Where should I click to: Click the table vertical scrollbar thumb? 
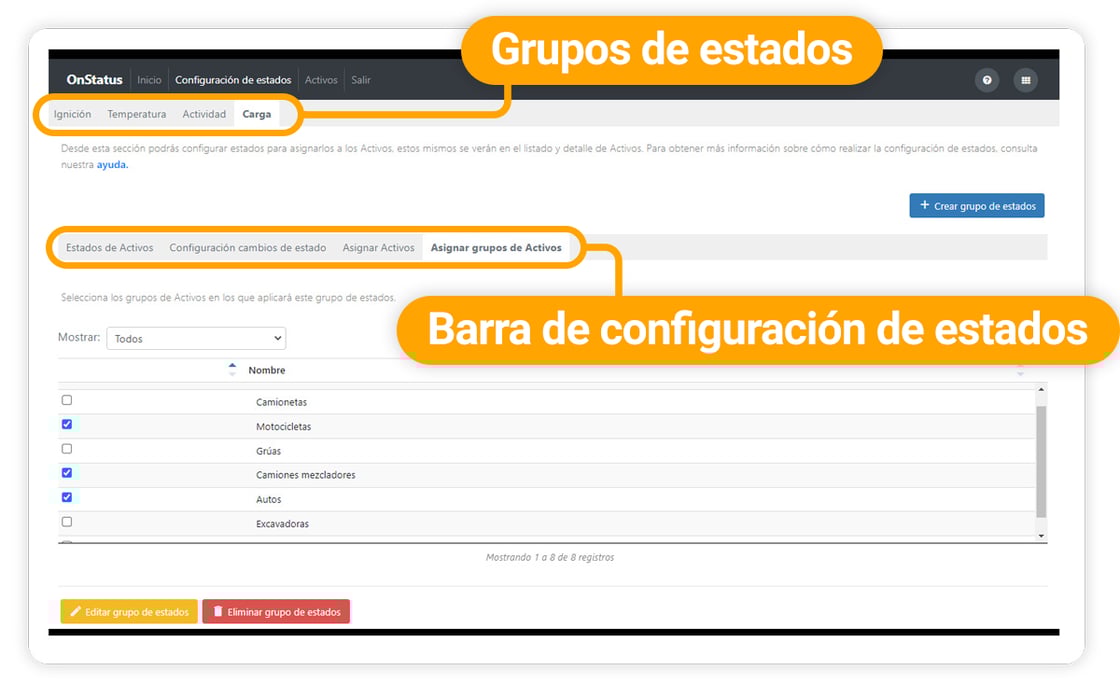pyautogui.click(x=1041, y=462)
